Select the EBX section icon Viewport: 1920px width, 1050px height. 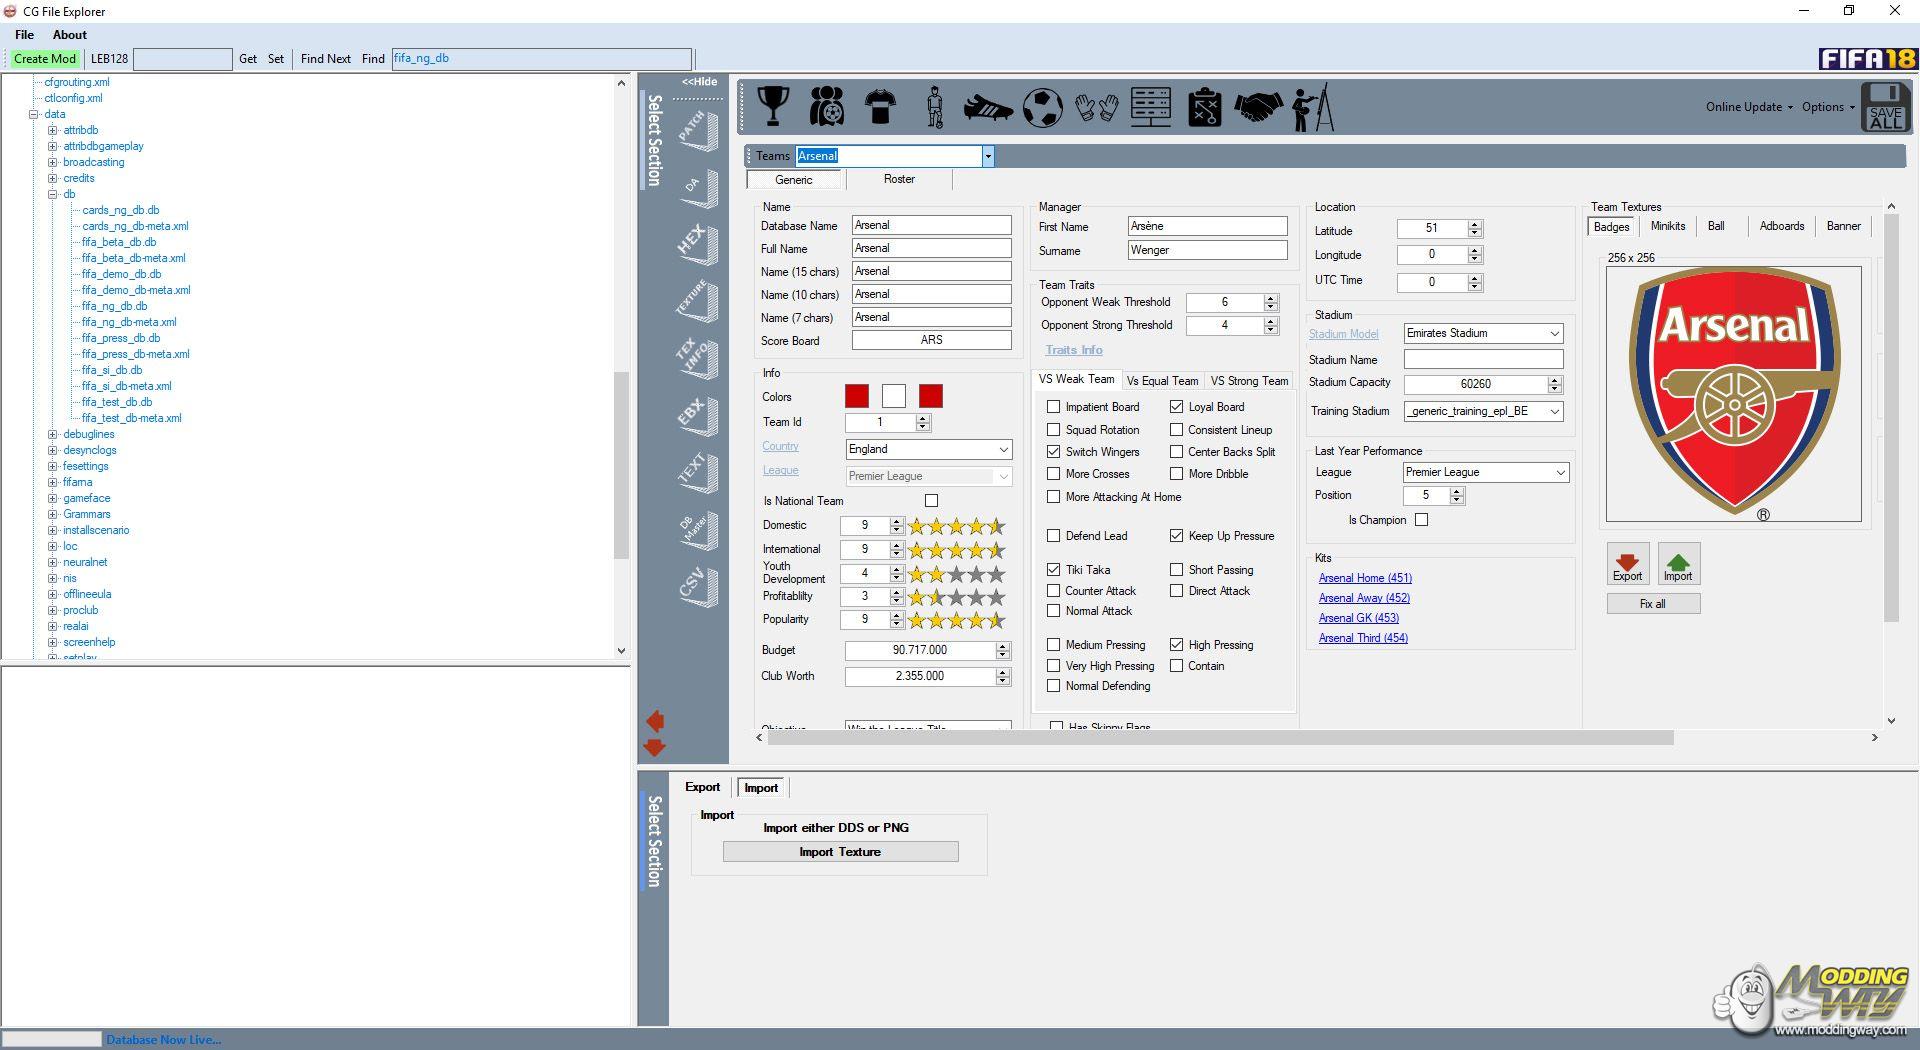coord(697,415)
